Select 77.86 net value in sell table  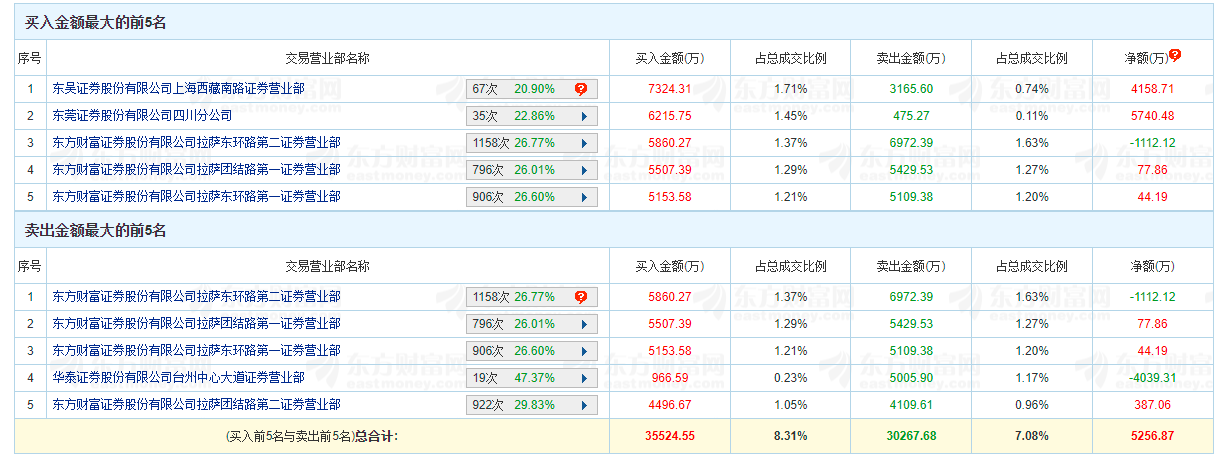(x=1152, y=324)
